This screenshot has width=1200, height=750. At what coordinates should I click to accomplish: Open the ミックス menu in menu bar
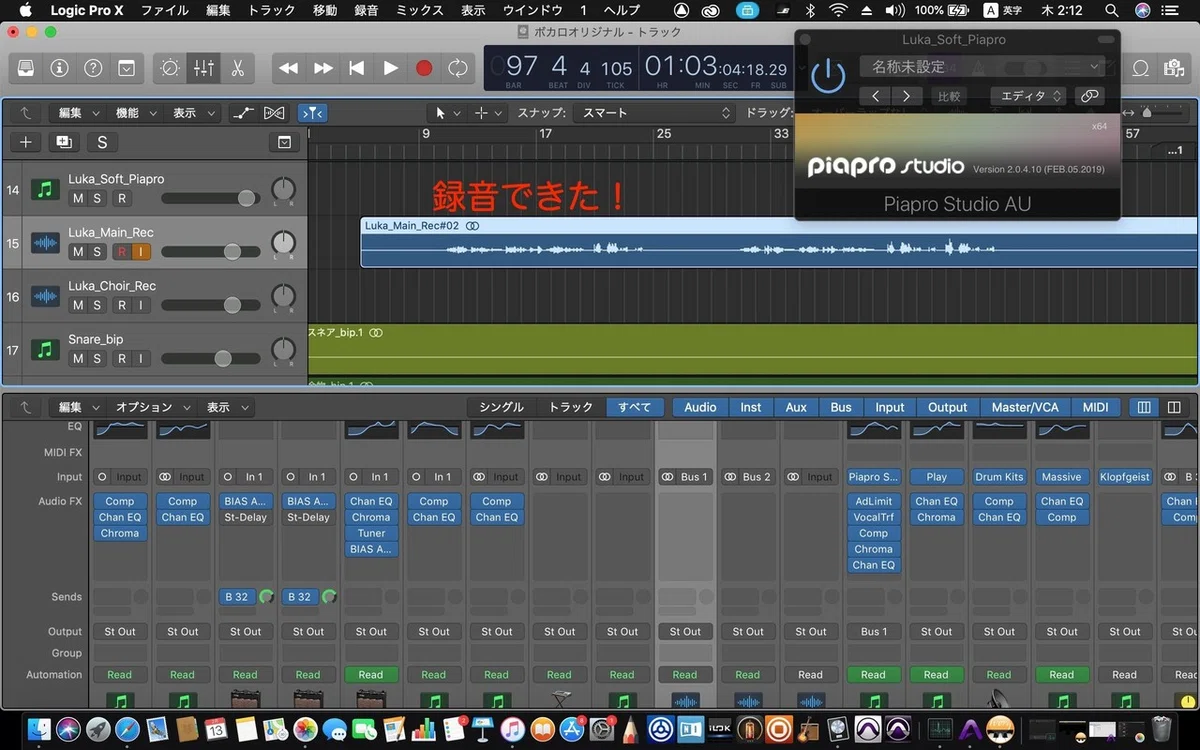click(x=419, y=10)
